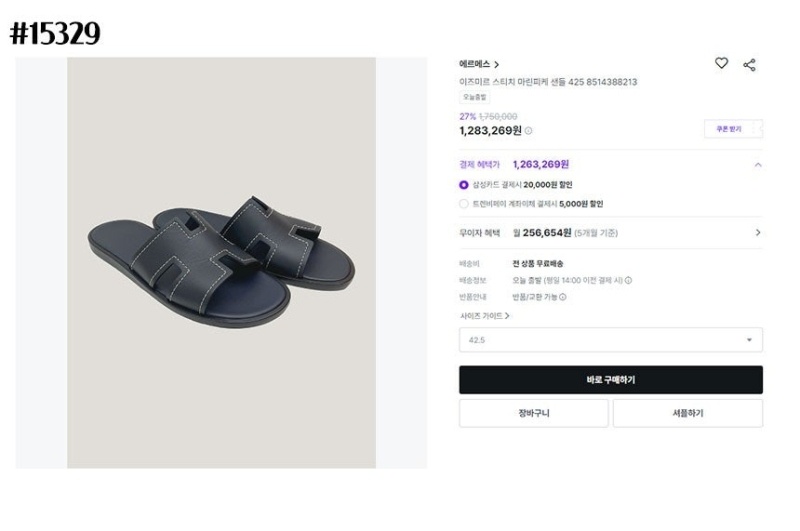
Task: Open the size dropdown showing 42.5
Action: [x=610, y=340]
